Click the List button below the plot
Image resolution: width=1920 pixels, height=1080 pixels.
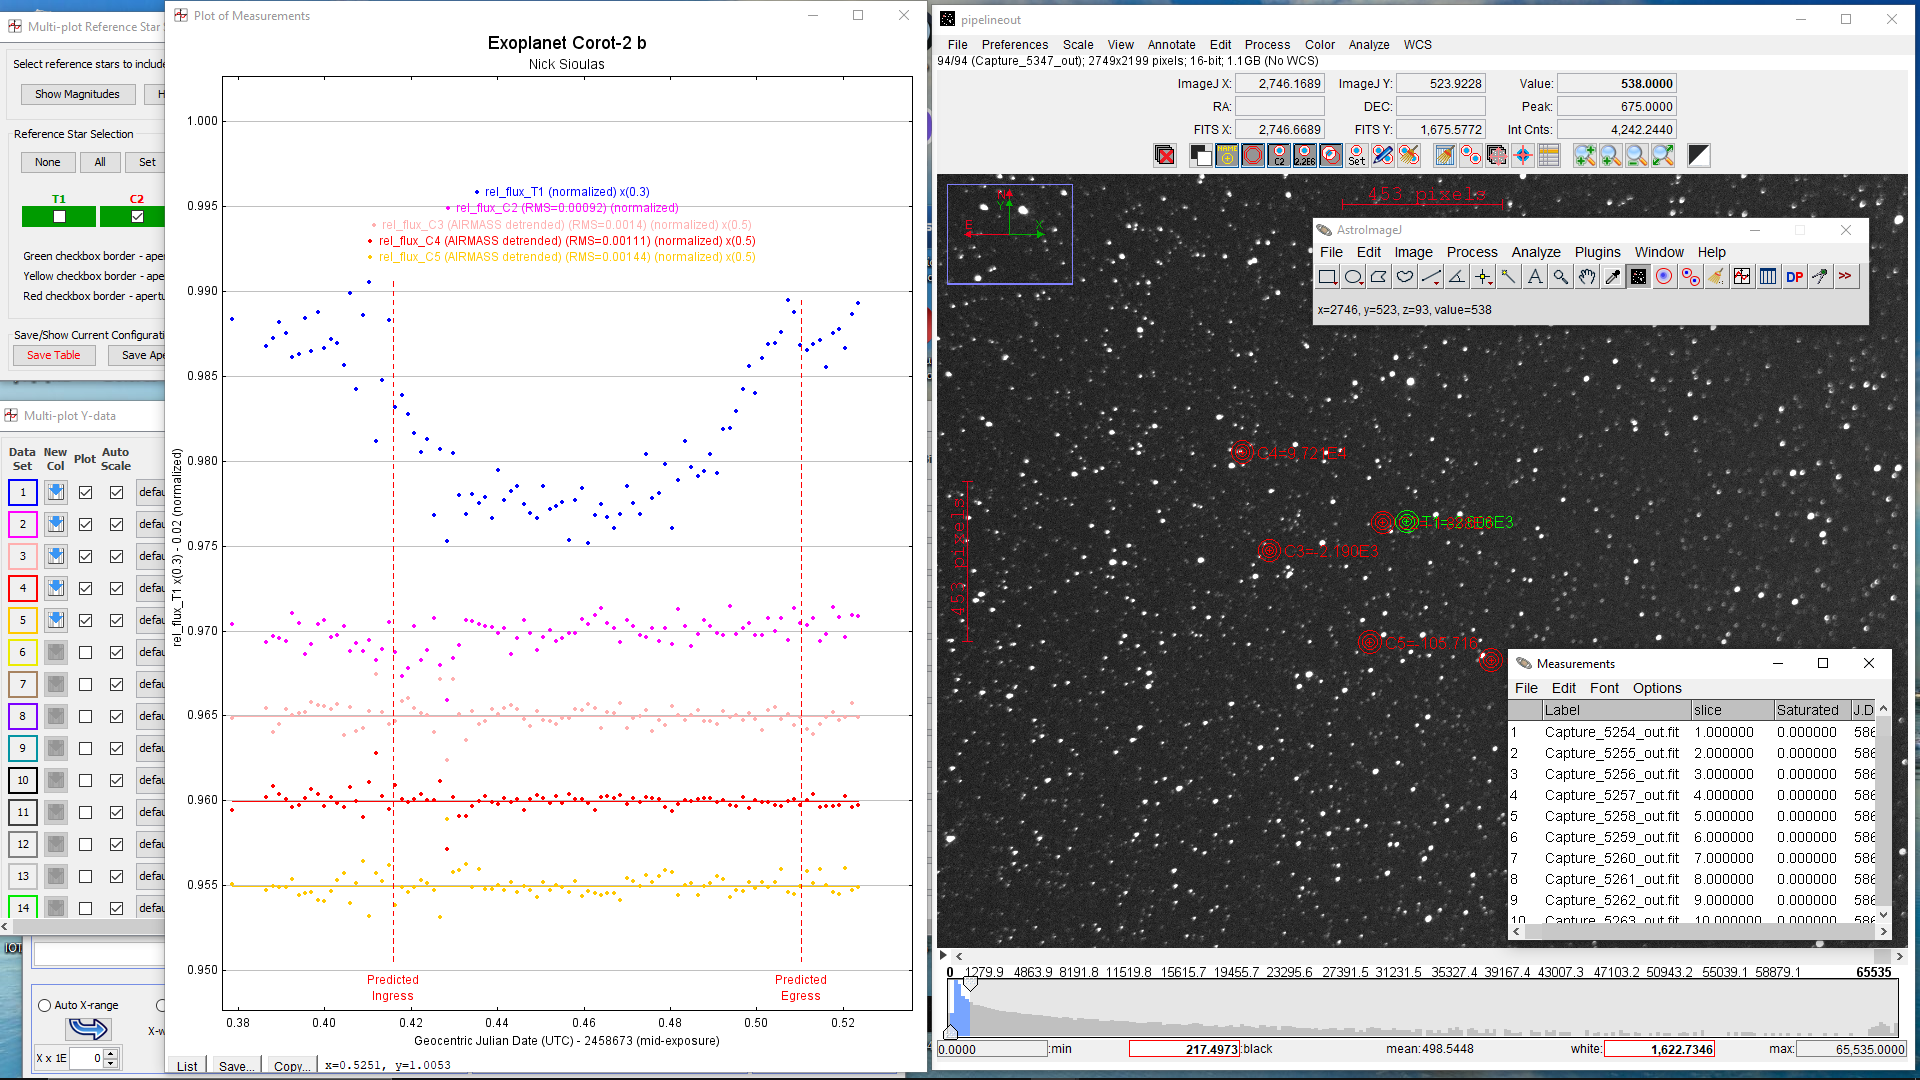coord(187,1066)
